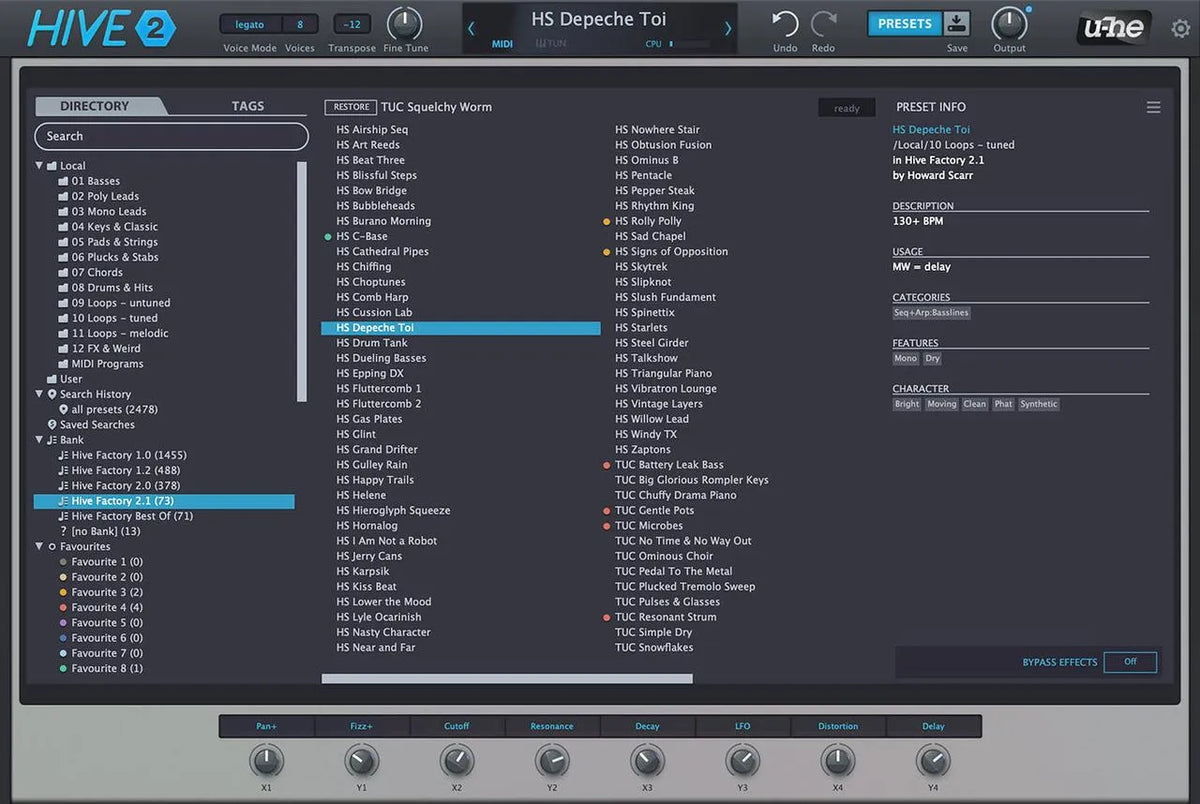This screenshot has height=804, width=1200.
Task: Collapse the Favourites section
Action: 40,547
